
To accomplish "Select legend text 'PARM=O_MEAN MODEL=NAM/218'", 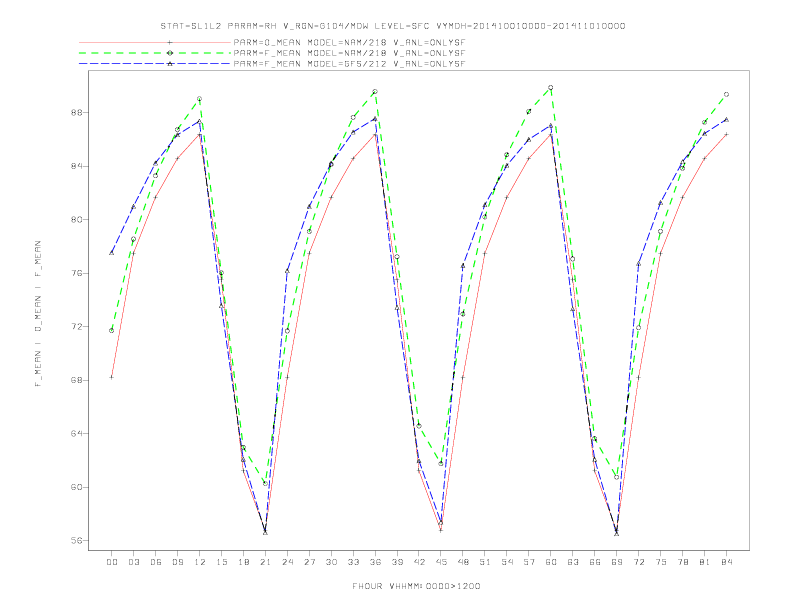I will (310, 42).
